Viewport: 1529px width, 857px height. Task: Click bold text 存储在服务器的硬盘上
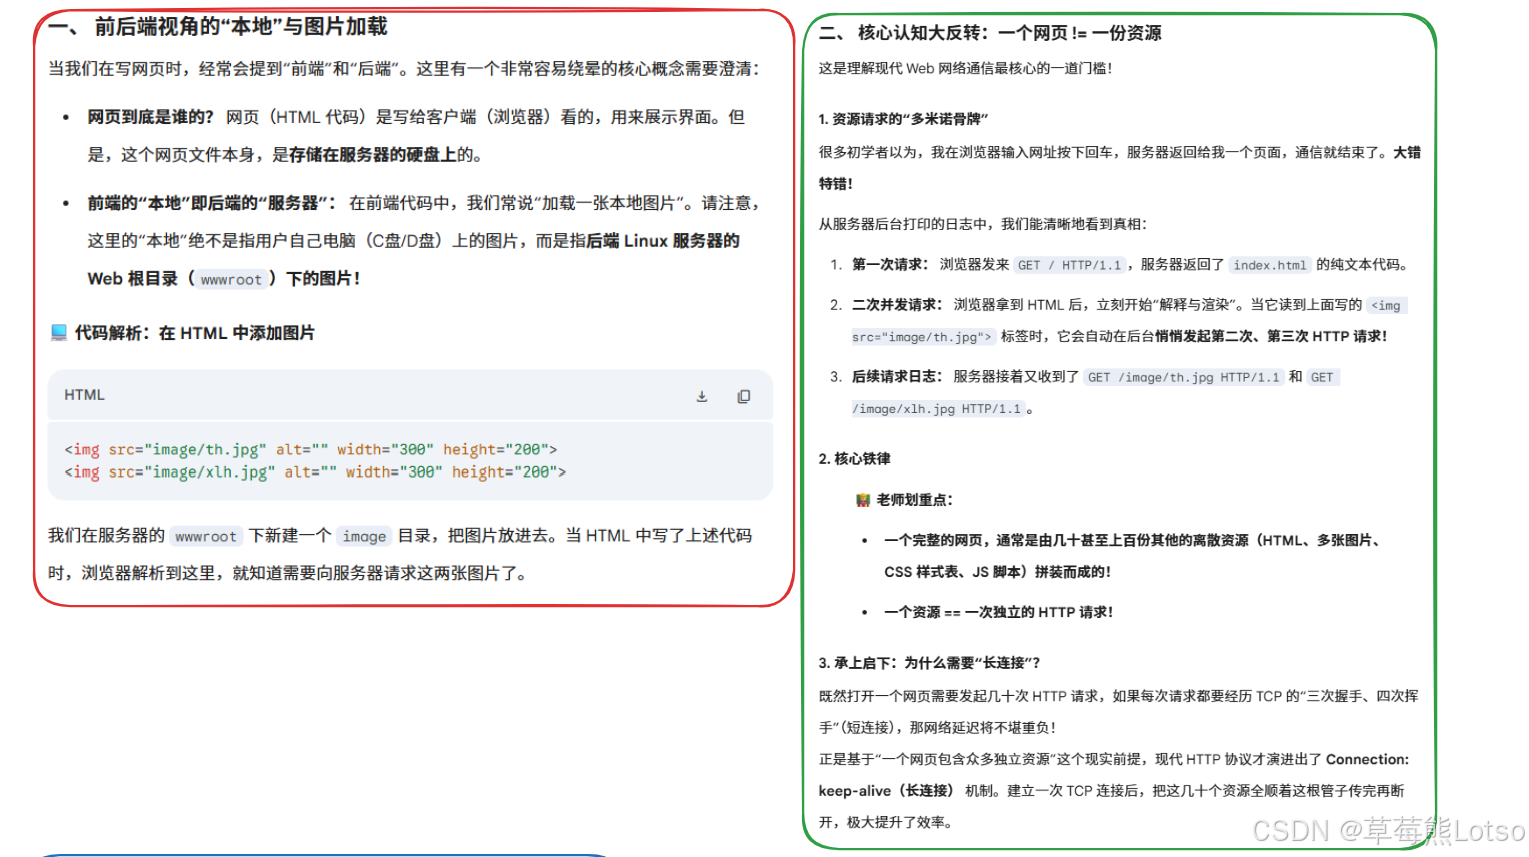pyautogui.click(x=373, y=155)
